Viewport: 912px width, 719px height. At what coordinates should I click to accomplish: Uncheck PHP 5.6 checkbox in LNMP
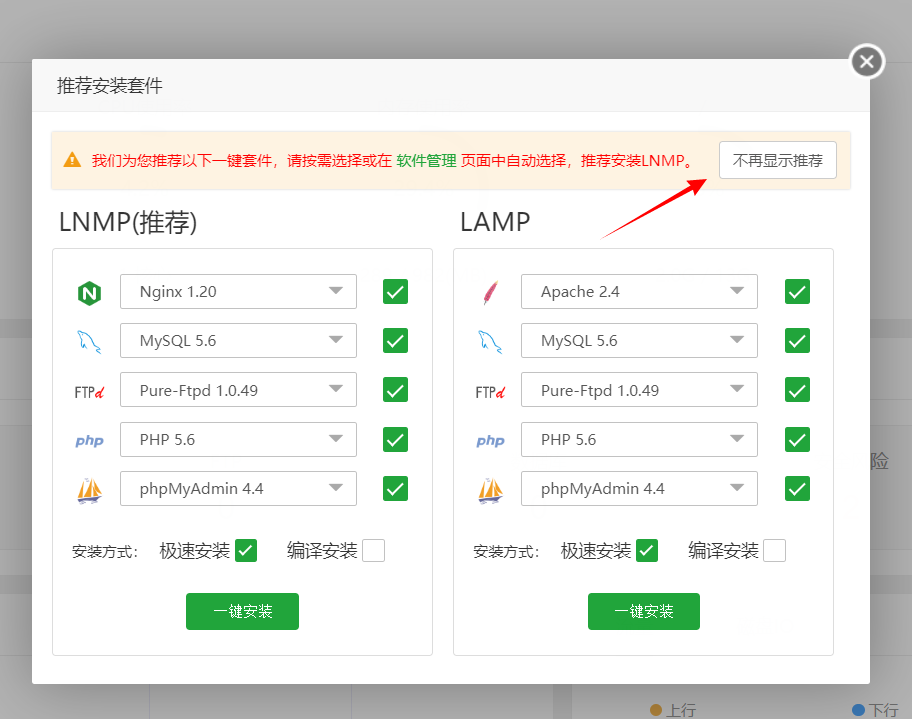click(x=396, y=439)
